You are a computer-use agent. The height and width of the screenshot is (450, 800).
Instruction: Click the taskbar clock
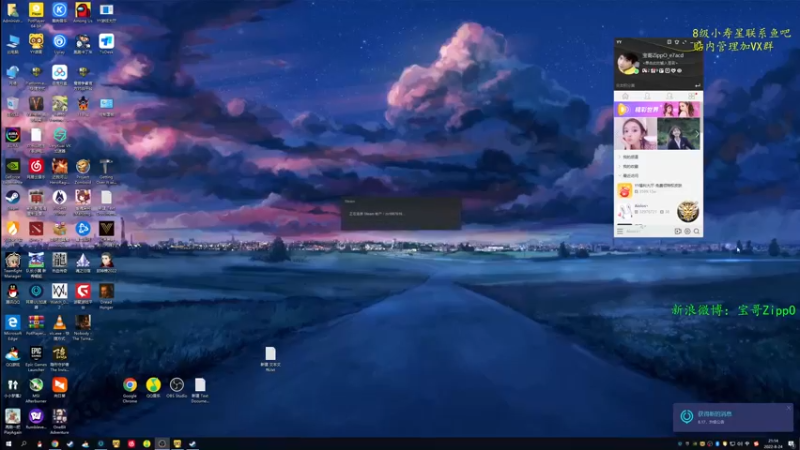tap(773, 444)
